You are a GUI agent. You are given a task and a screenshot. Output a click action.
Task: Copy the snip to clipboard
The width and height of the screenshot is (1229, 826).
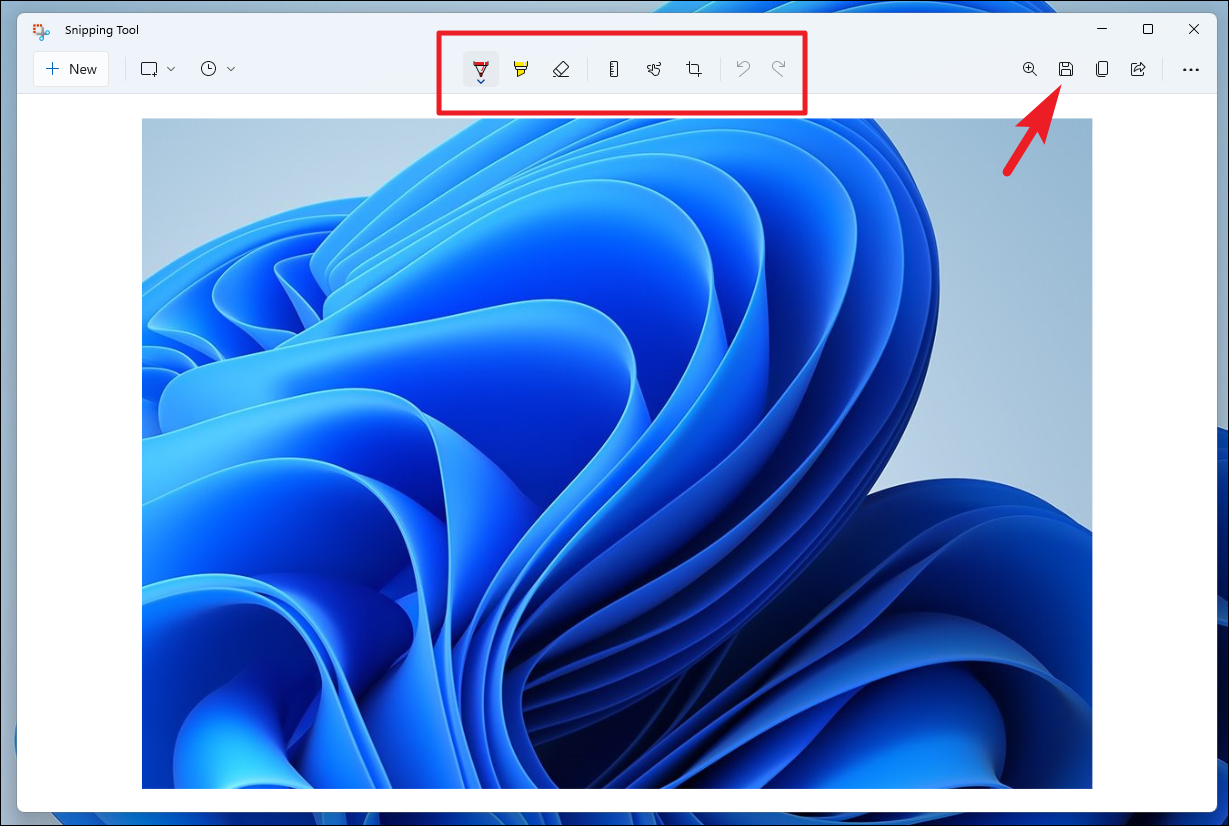pos(1102,69)
